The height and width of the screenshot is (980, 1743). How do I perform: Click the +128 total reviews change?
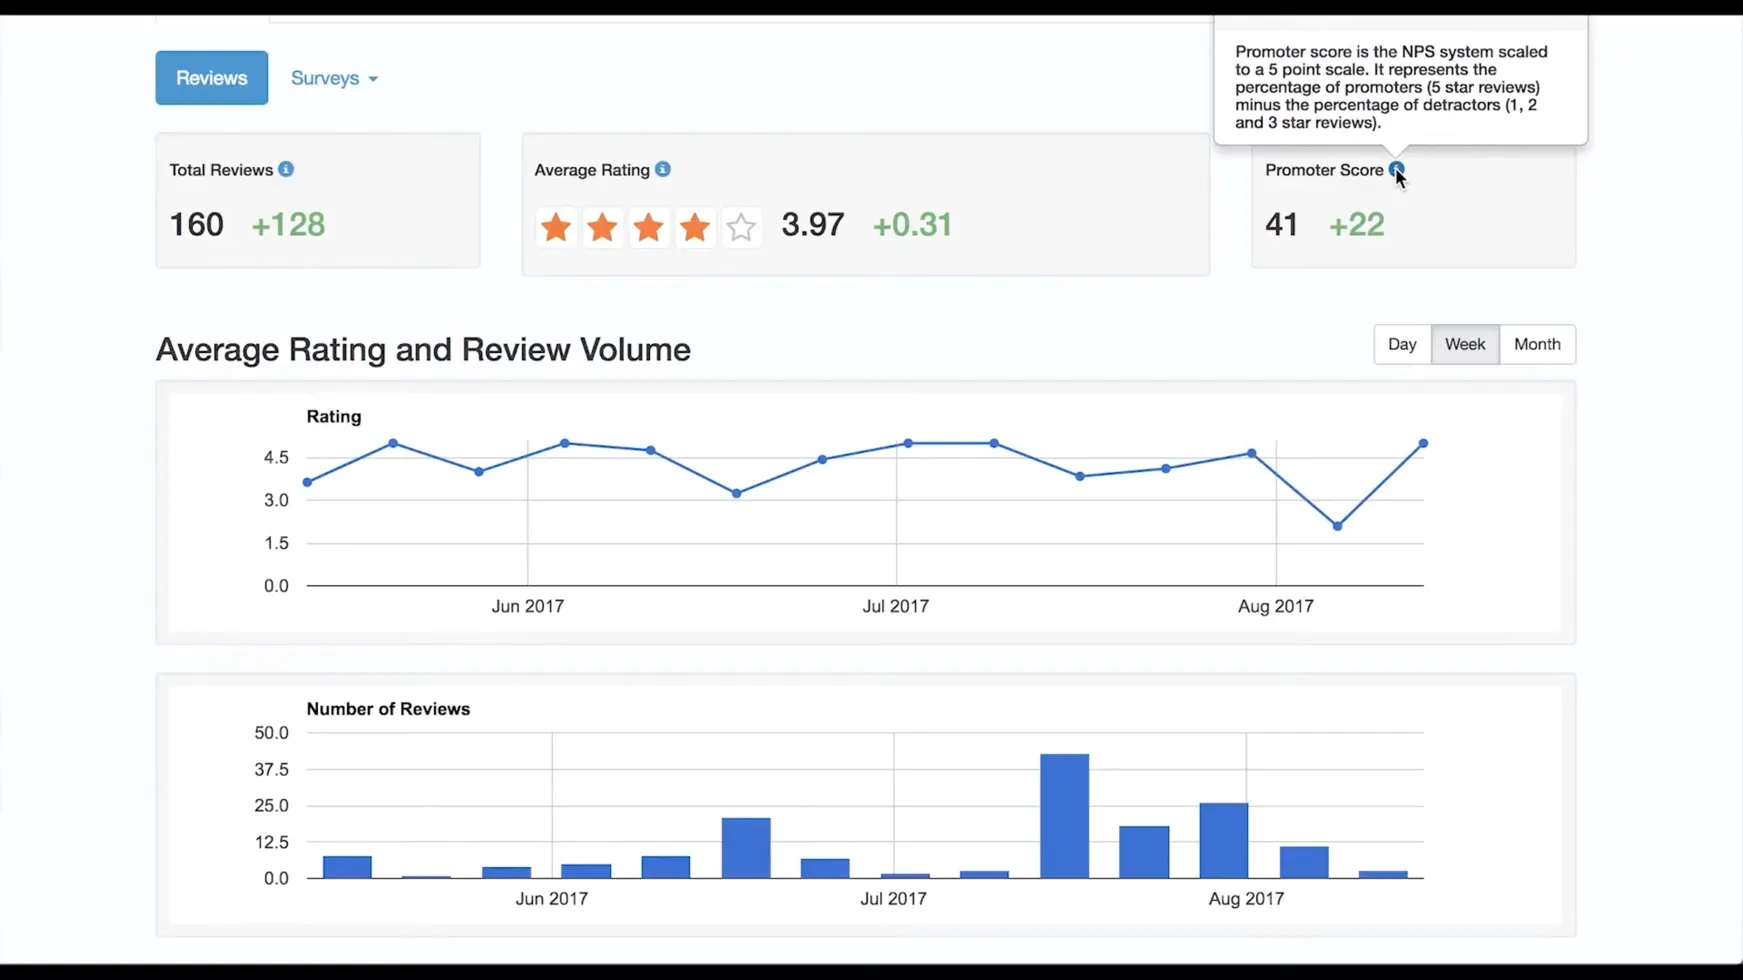click(288, 224)
